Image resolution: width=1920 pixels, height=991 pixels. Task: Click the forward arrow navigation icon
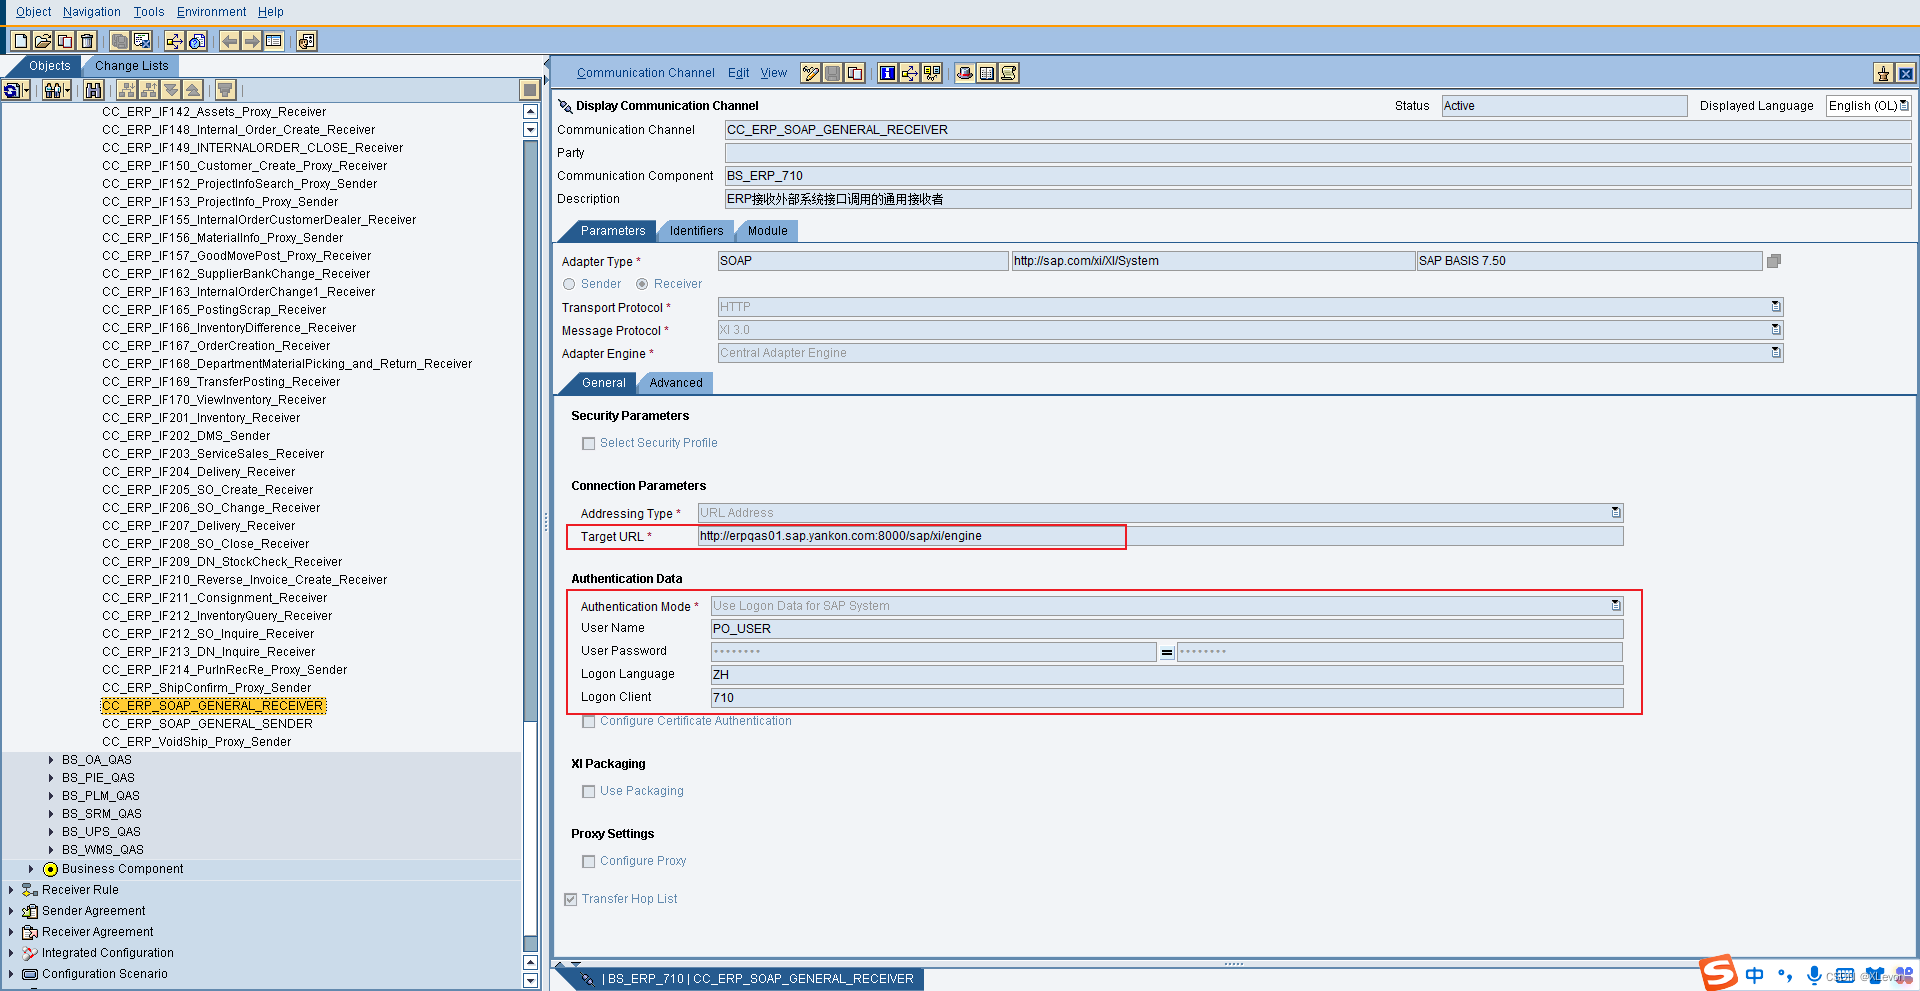point(252,41)
